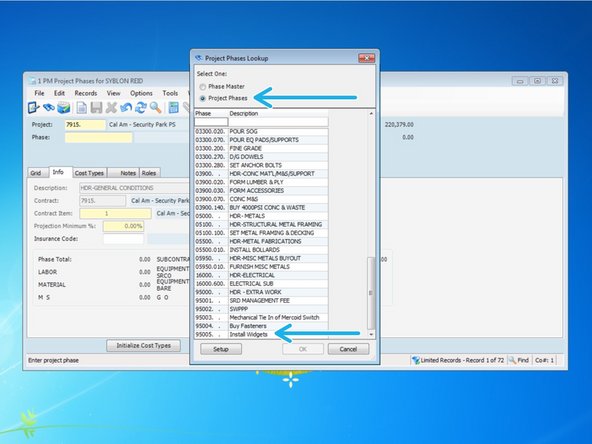Click the blue box with green check icon
This screenshot has width=592, height=444.
[63, 108]
